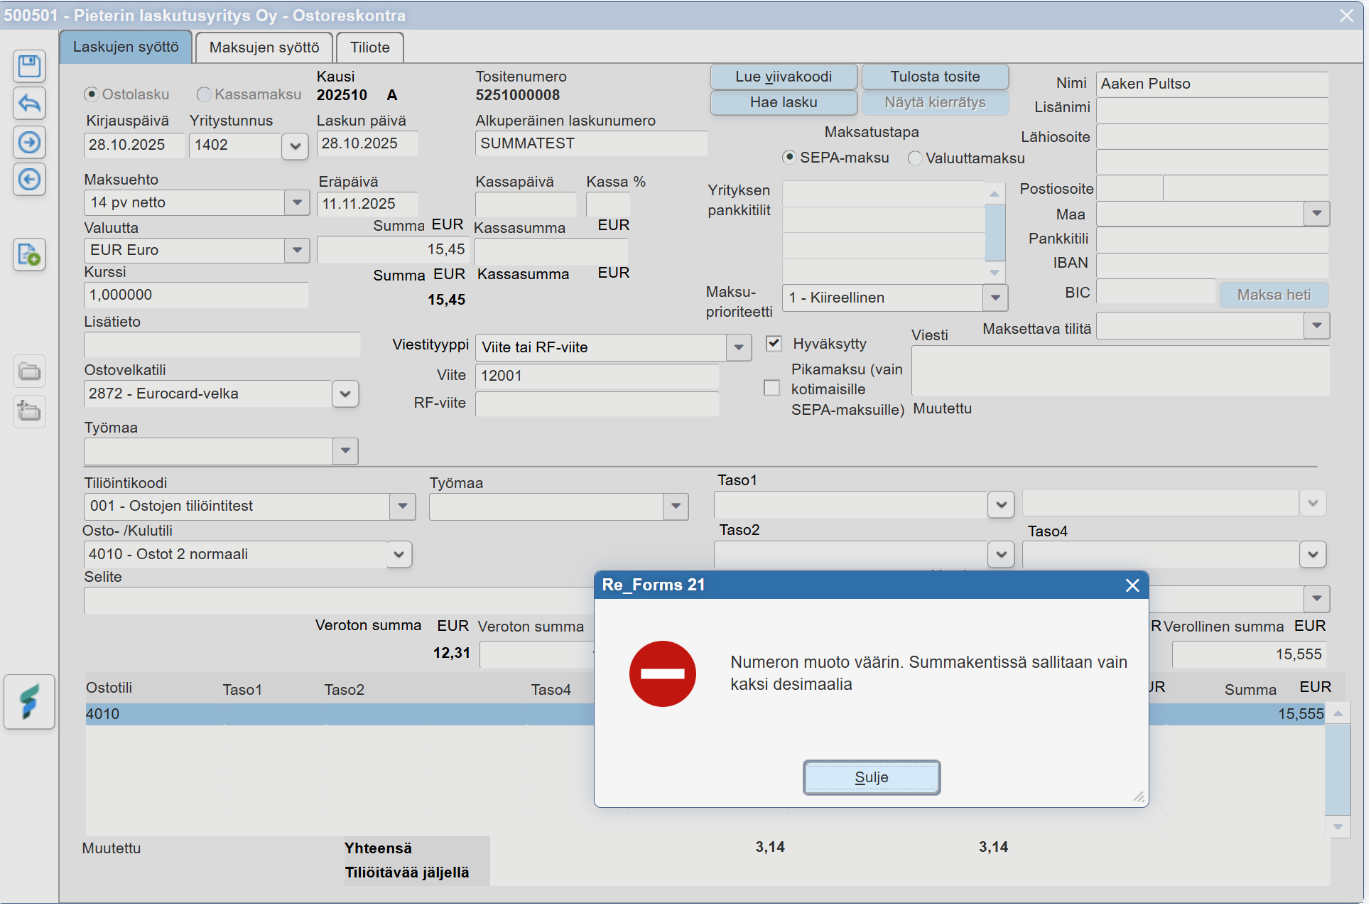Select the 4010 row in the posting grid
This screenshot has height=904, width=1369.
click(705, 714)
